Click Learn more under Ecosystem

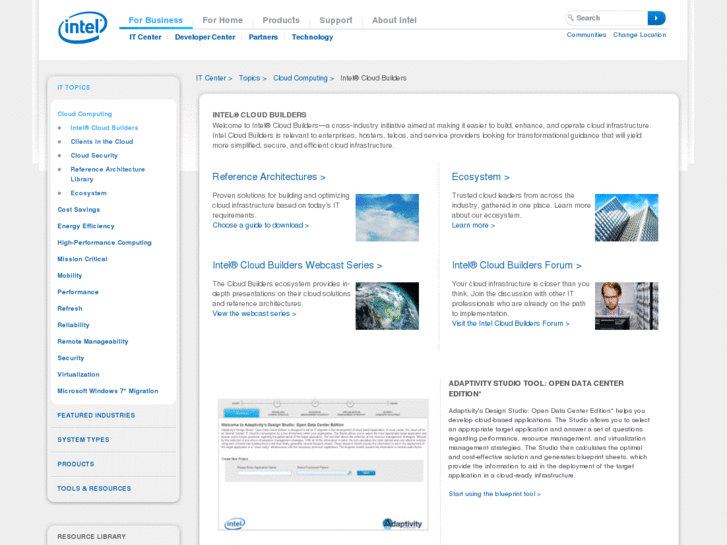click(473, 225)
